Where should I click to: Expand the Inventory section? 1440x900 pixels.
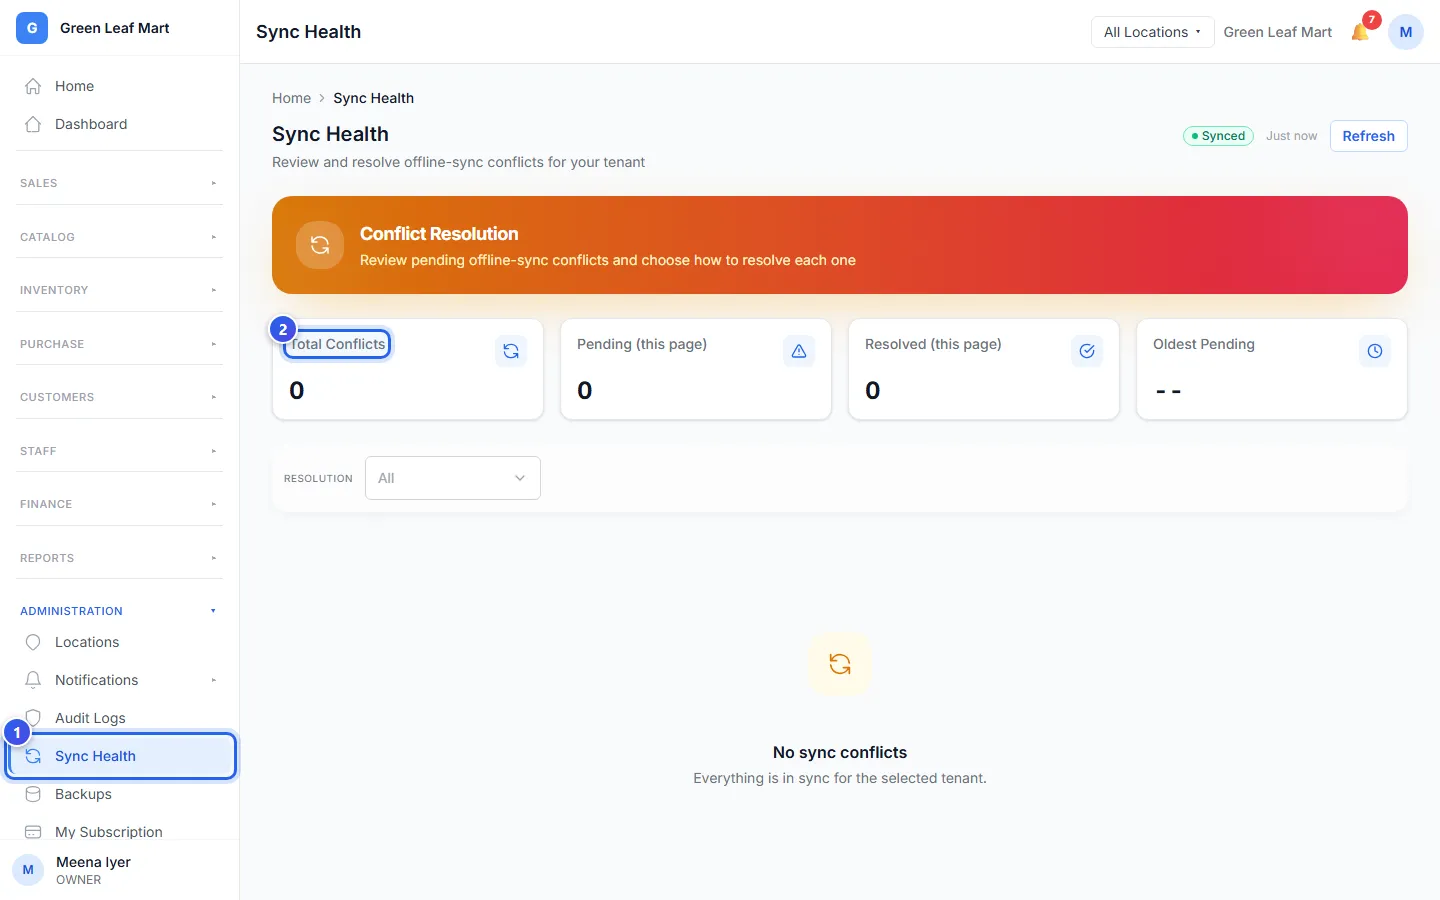coord(120,290)
